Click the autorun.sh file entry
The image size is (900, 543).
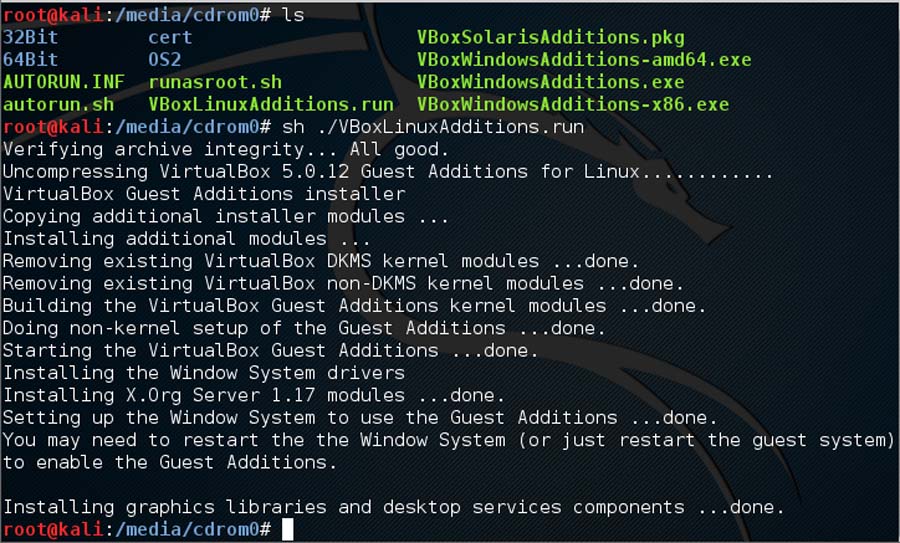[x=58, y=104]
